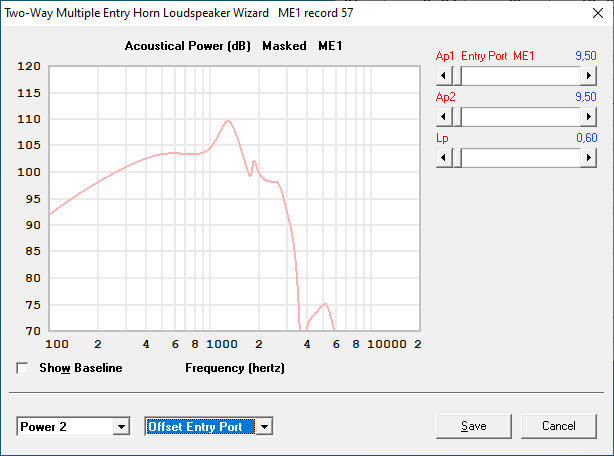Increase Ap1 with its right arrow
Image resolution: width=614 pixels, height=456 pixels.
[x=589, y=76]
